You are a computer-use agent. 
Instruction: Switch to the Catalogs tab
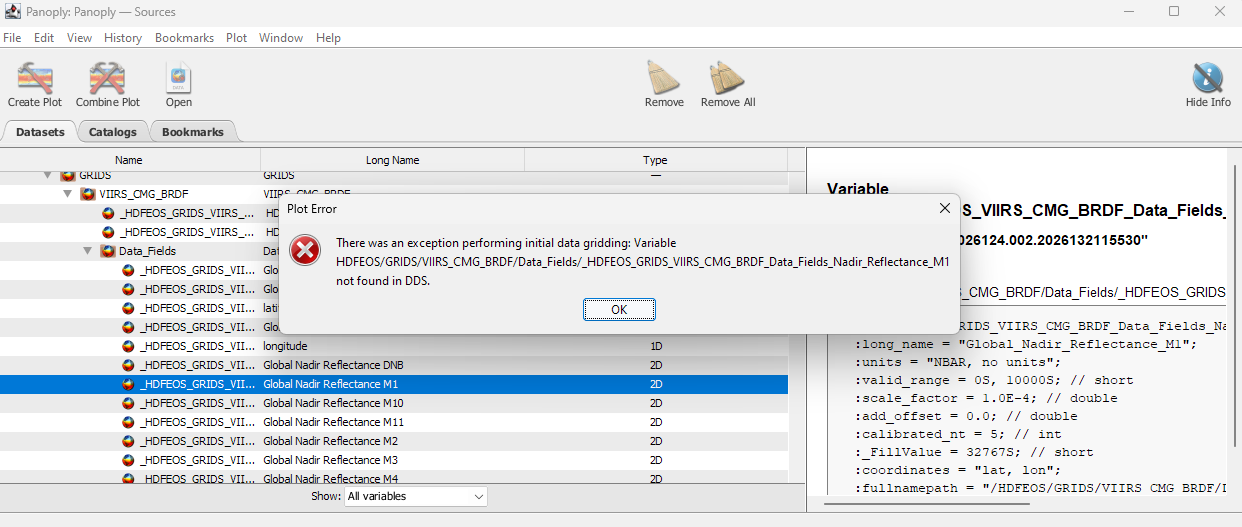pos(112,132)
